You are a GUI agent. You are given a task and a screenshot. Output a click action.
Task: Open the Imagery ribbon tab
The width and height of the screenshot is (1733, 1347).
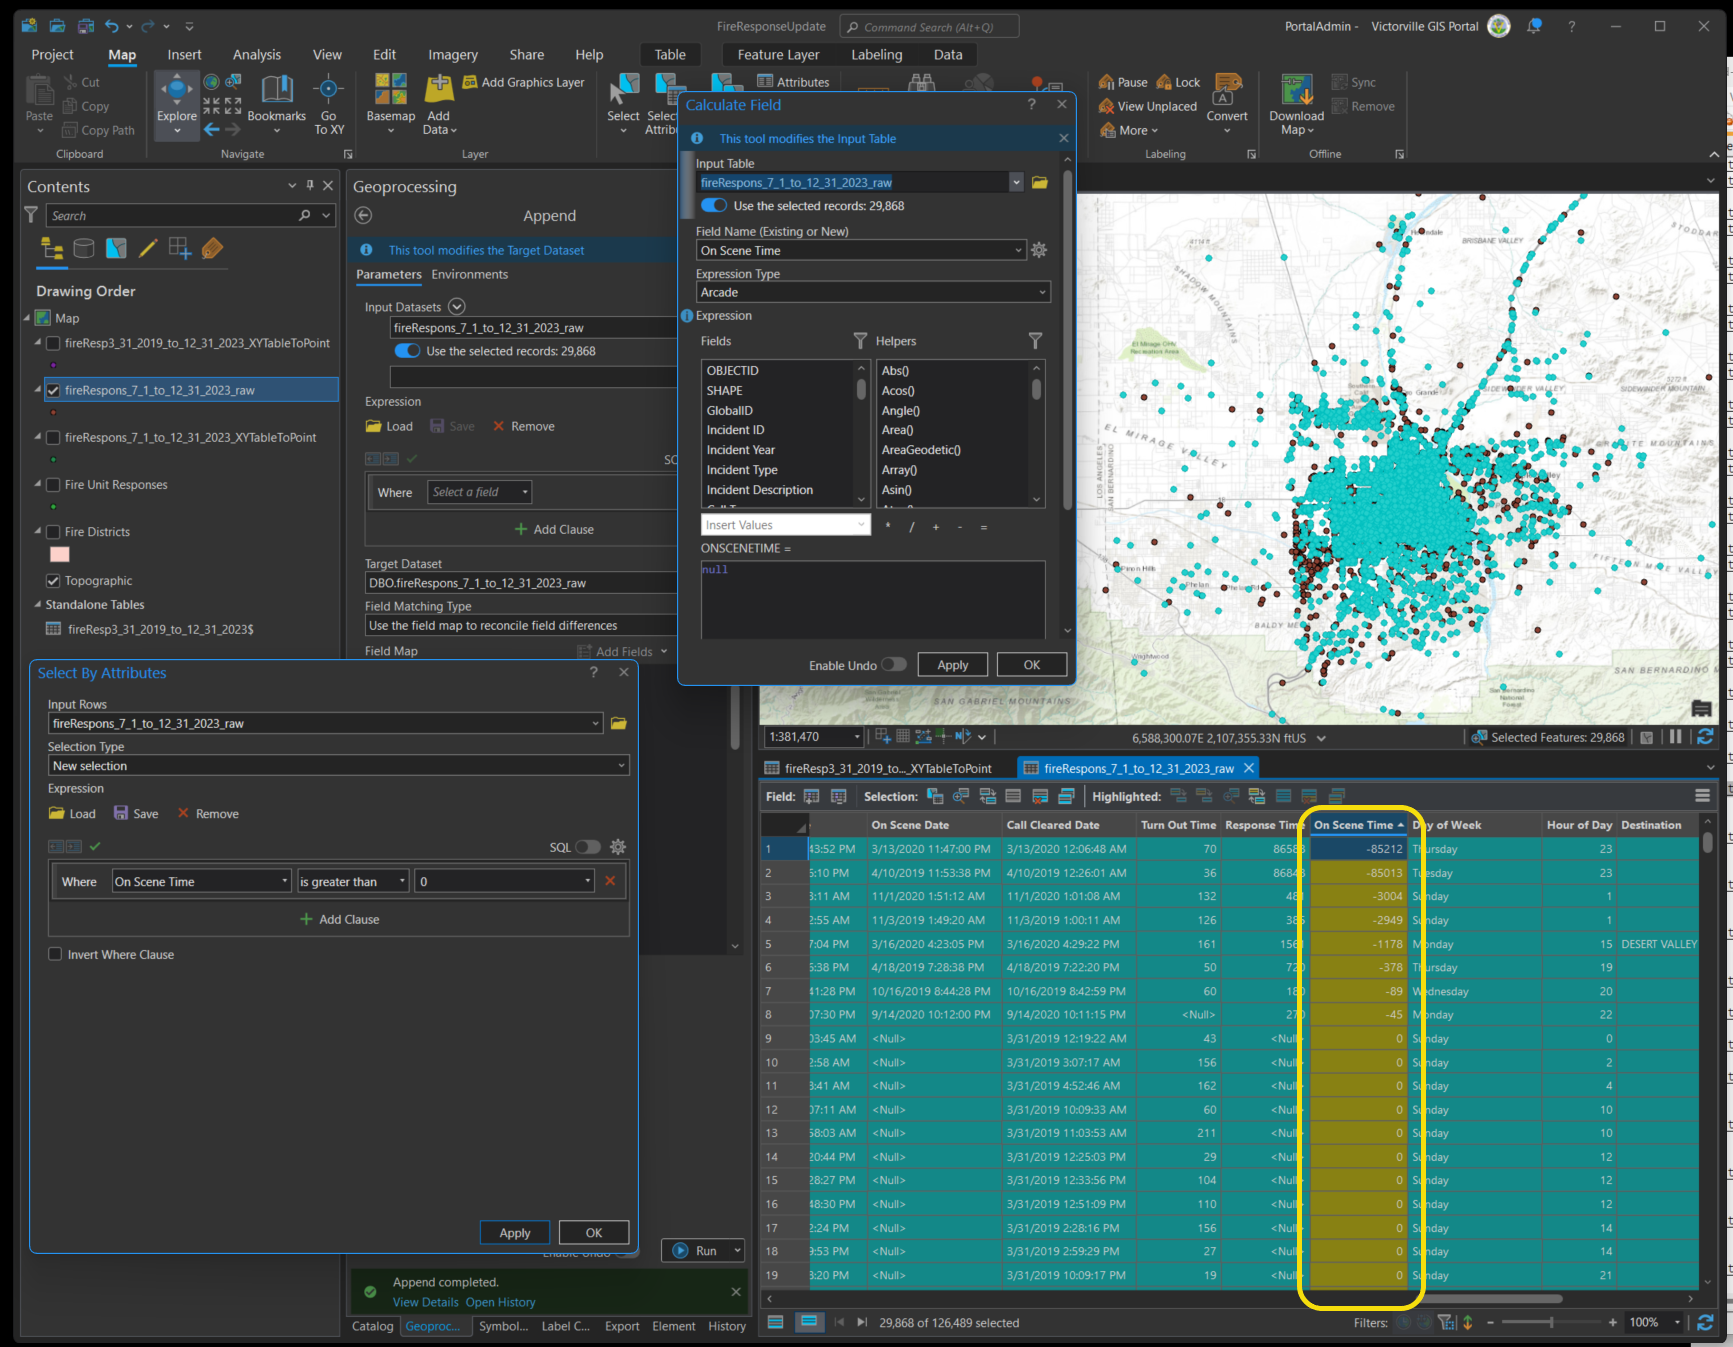click(453, 55)
